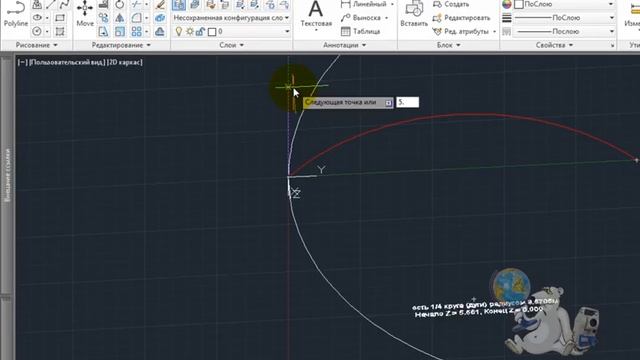
Task: Toggle layer 0 freeze sun icon
Action: 189,31
